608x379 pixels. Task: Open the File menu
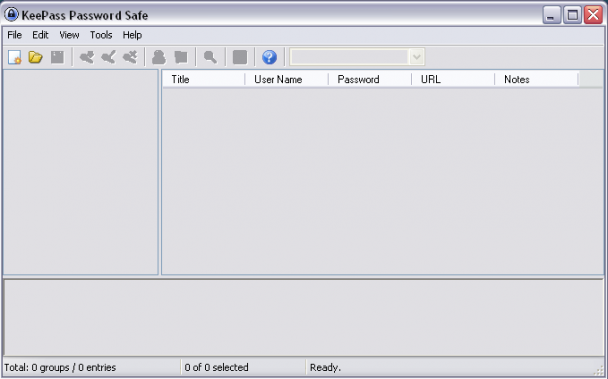tap(14, 35)
